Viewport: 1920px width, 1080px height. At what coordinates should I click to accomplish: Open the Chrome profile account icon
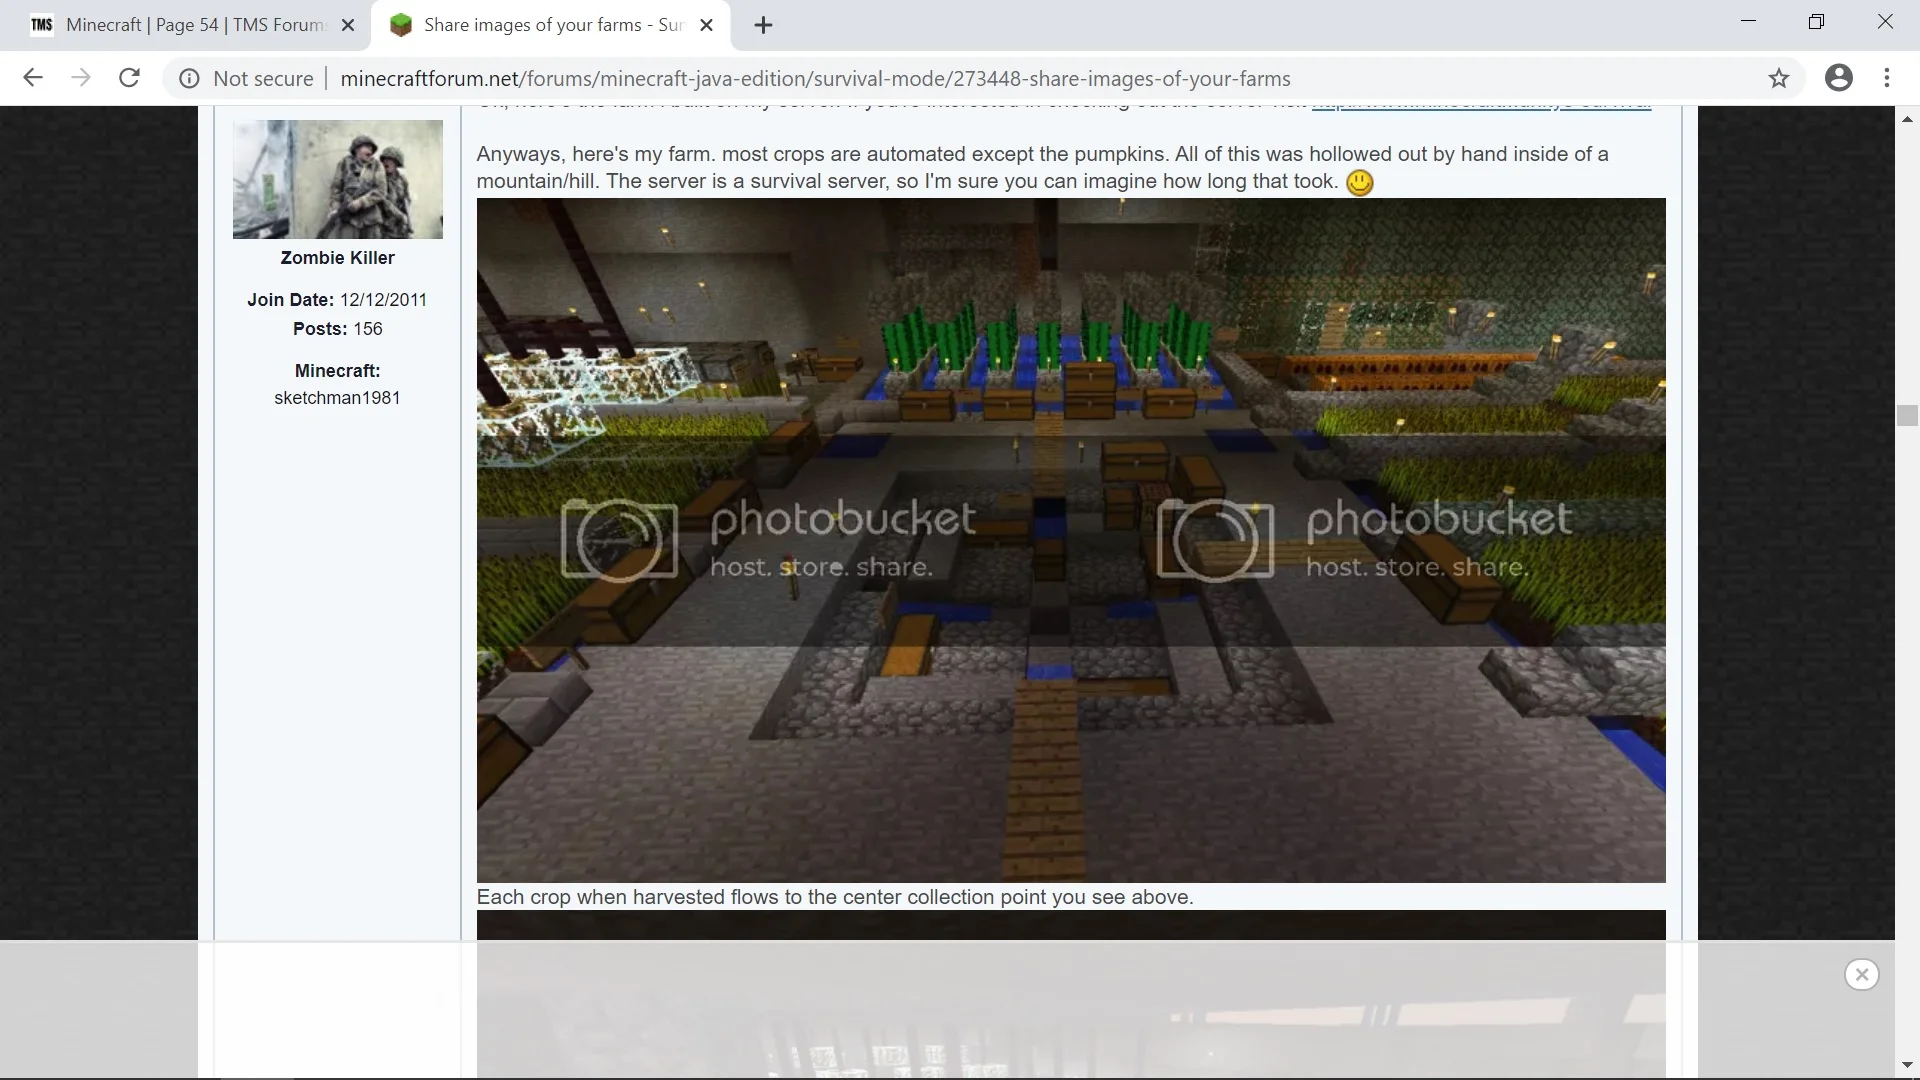(x=1838, y=78)
